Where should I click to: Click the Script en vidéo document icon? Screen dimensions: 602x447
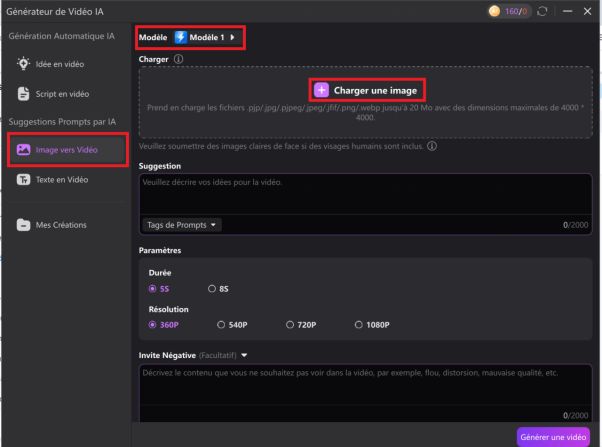pyautogui.click(x=24, y=94)
